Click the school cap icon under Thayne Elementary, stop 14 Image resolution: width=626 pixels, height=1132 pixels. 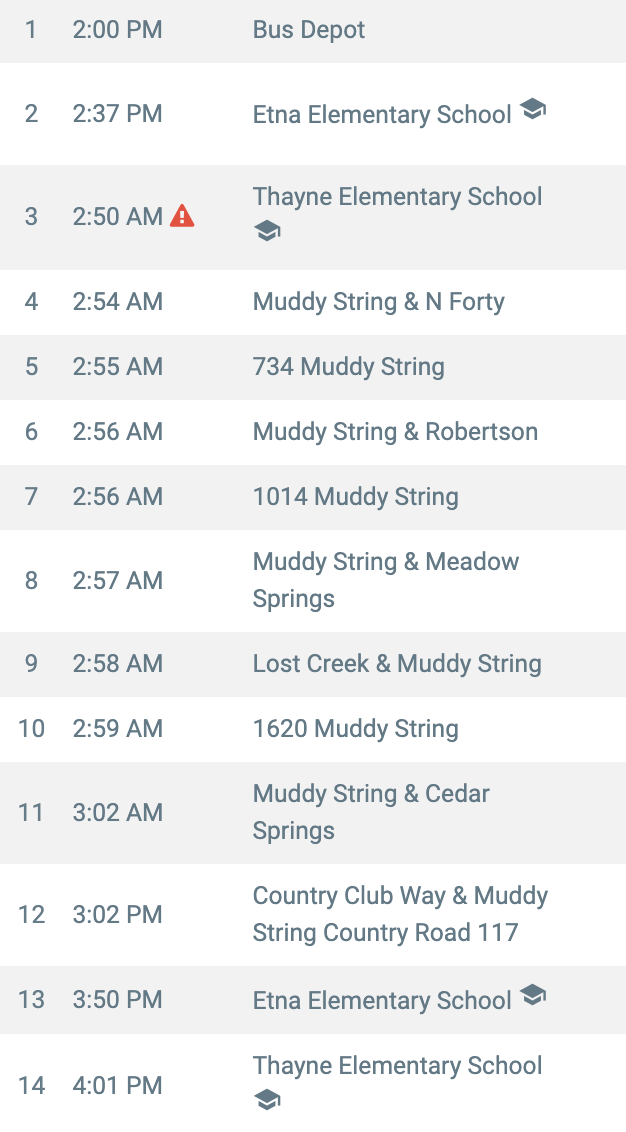[x=266, y=1101]
